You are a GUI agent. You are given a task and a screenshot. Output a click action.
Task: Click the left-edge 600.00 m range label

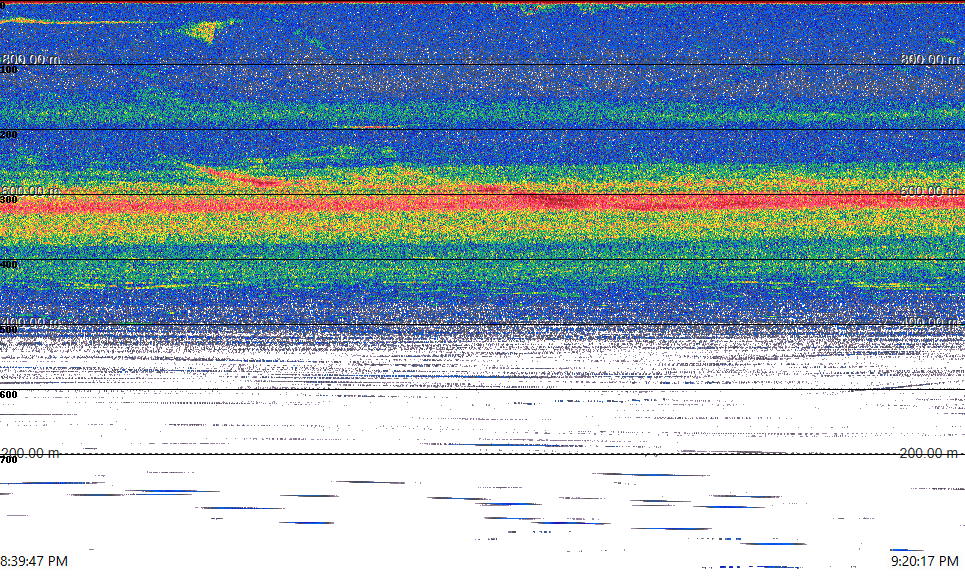point(31,191)
